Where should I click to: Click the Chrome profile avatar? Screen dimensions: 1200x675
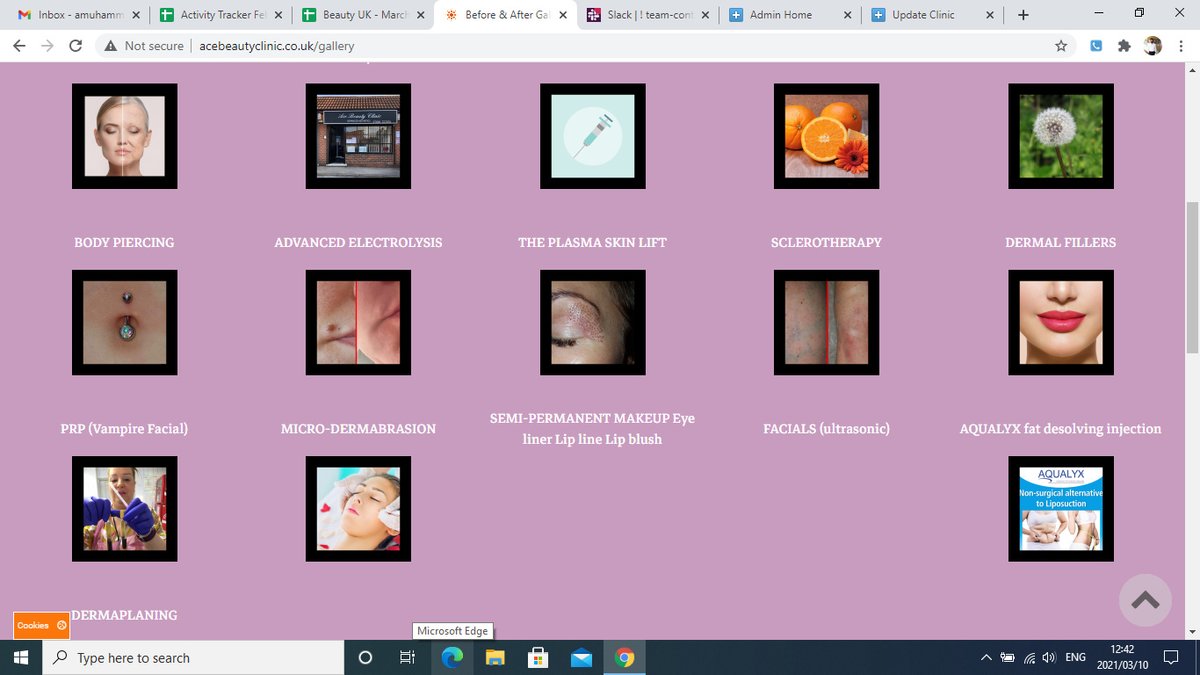[x=1153, y=45]
